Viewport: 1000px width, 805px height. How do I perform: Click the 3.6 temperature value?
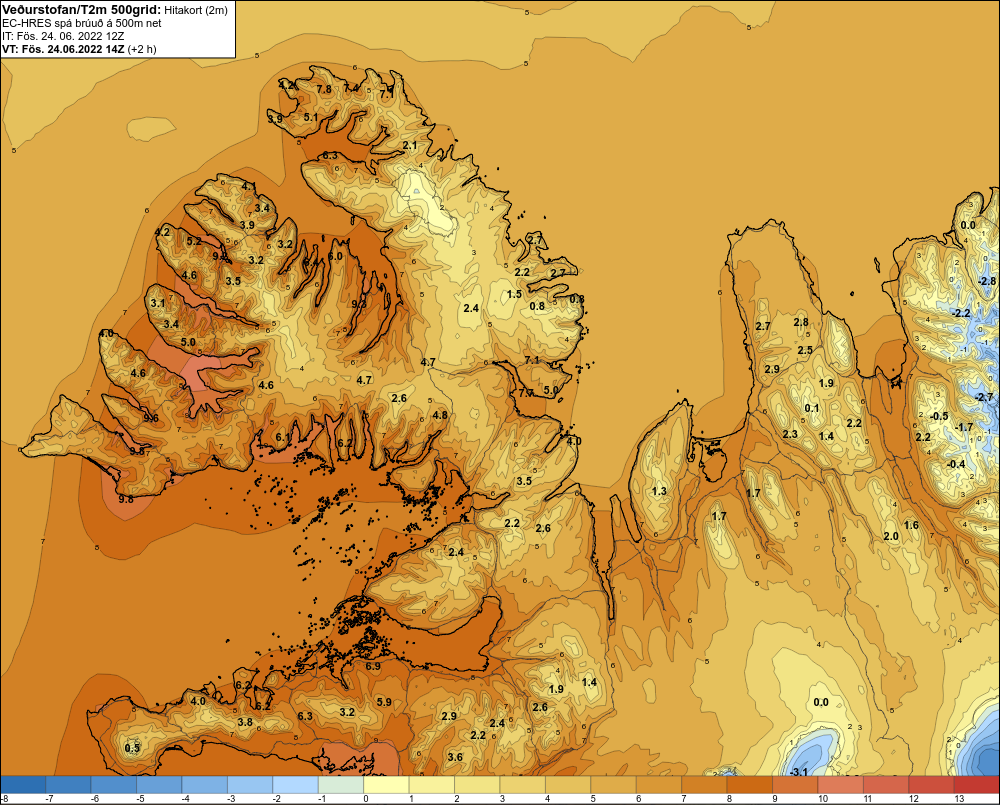(x=455, y=757)
